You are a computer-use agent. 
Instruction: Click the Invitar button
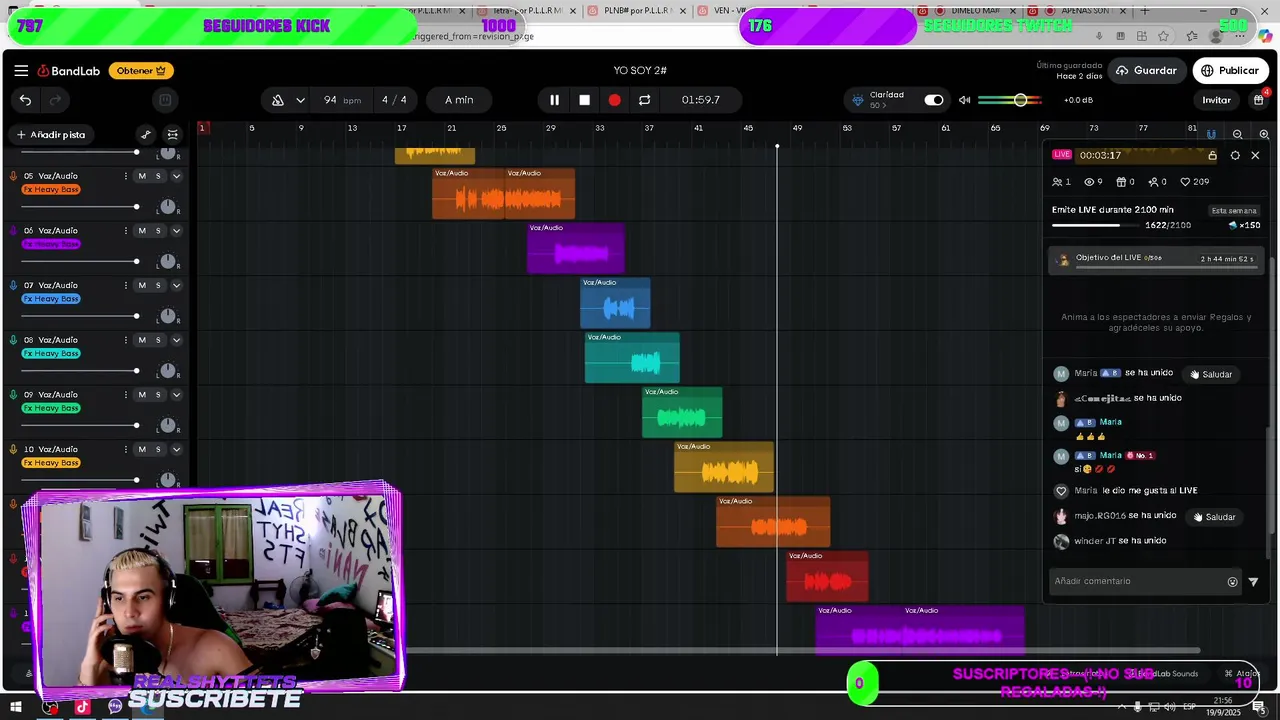tap(1216, 100)
